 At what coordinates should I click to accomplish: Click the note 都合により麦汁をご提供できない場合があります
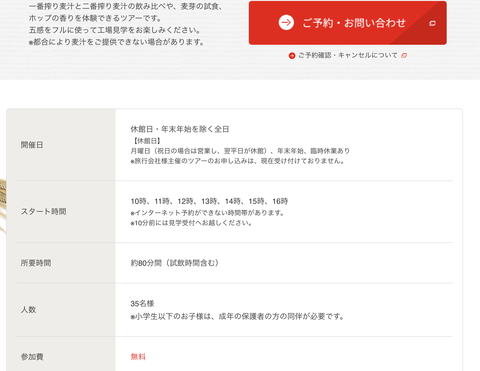tap(116, 42)
